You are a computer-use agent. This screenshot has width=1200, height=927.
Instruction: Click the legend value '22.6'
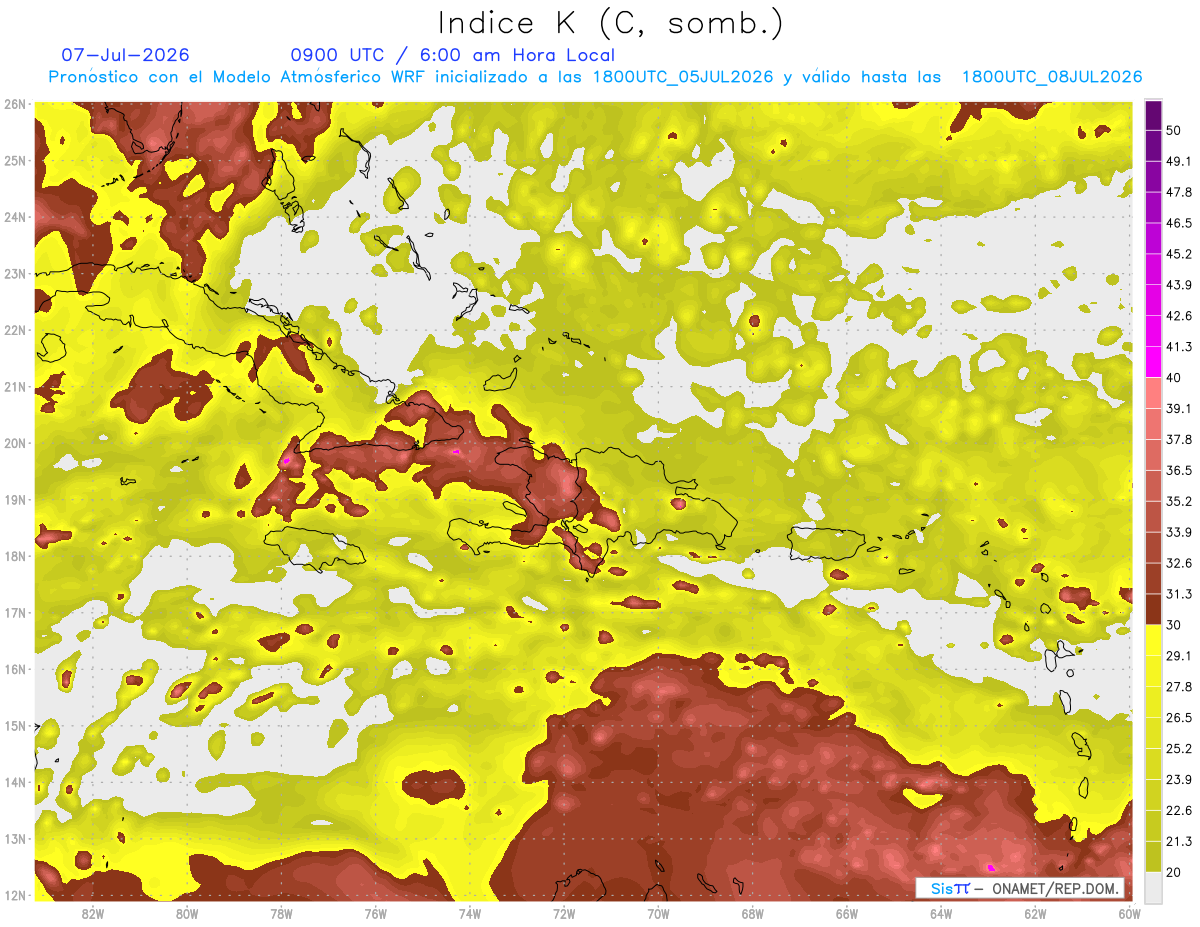(x=1179, y=811)
